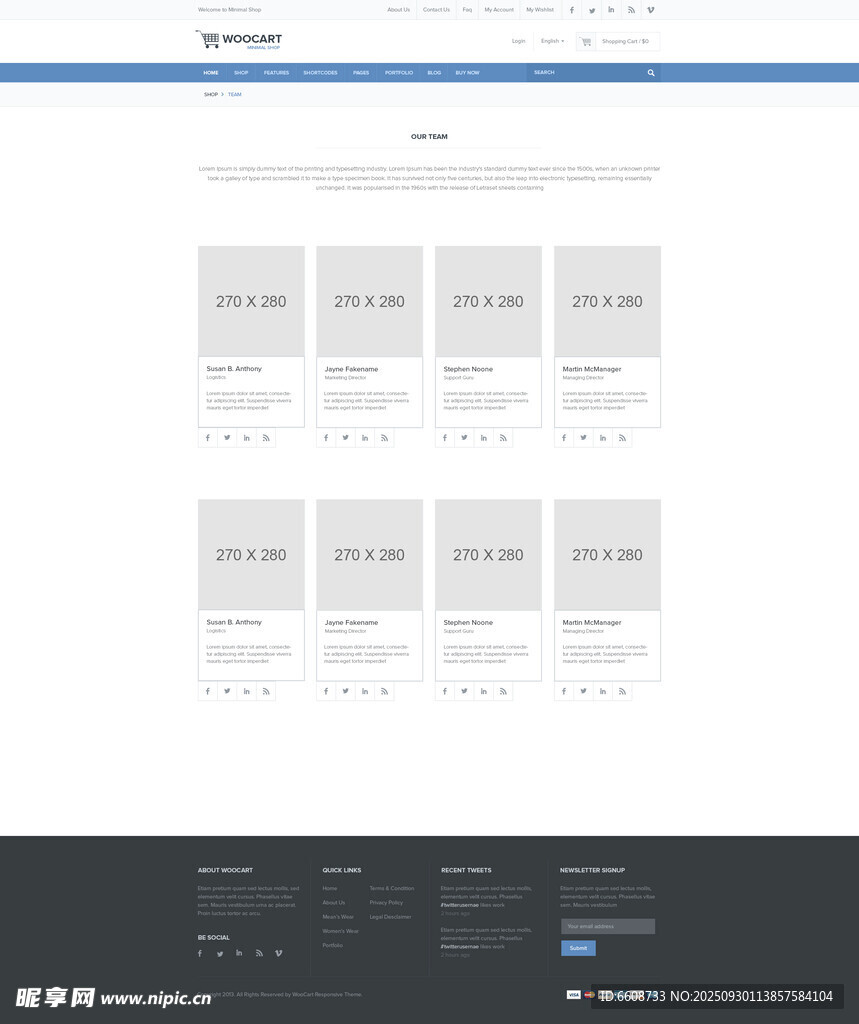Click Facebook icon in top header bar
Image resolution: width=859 pixels, height=1024 pixels.
pyautogui.click(x=572, y=10)
